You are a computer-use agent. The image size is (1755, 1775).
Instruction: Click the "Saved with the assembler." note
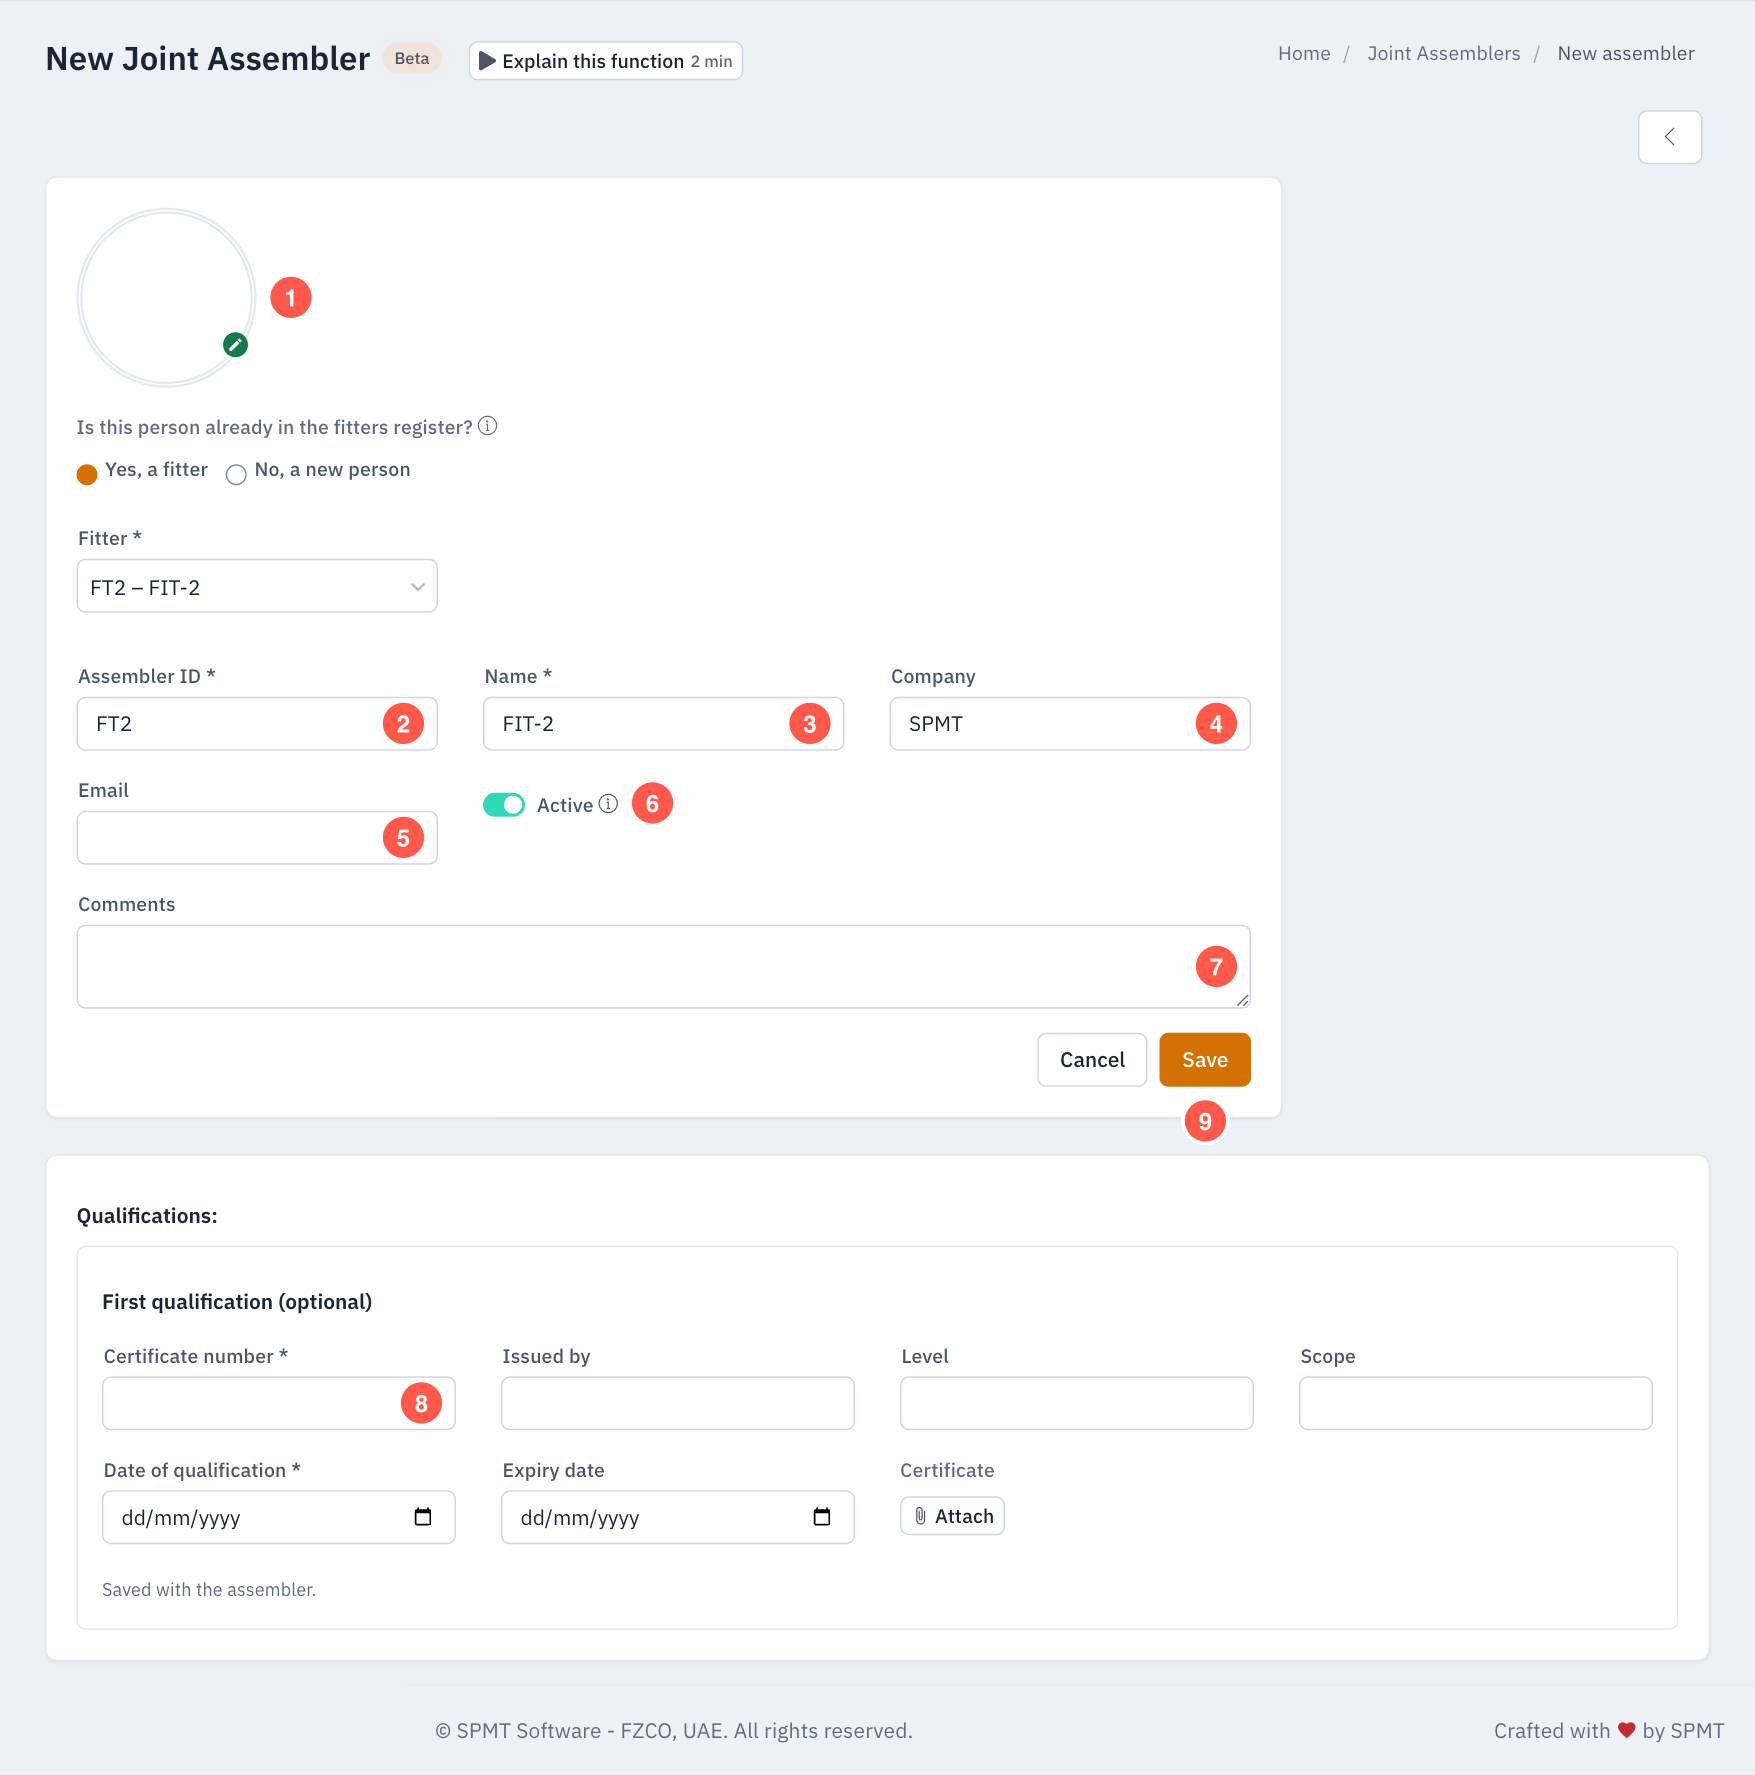point(209,1590)
